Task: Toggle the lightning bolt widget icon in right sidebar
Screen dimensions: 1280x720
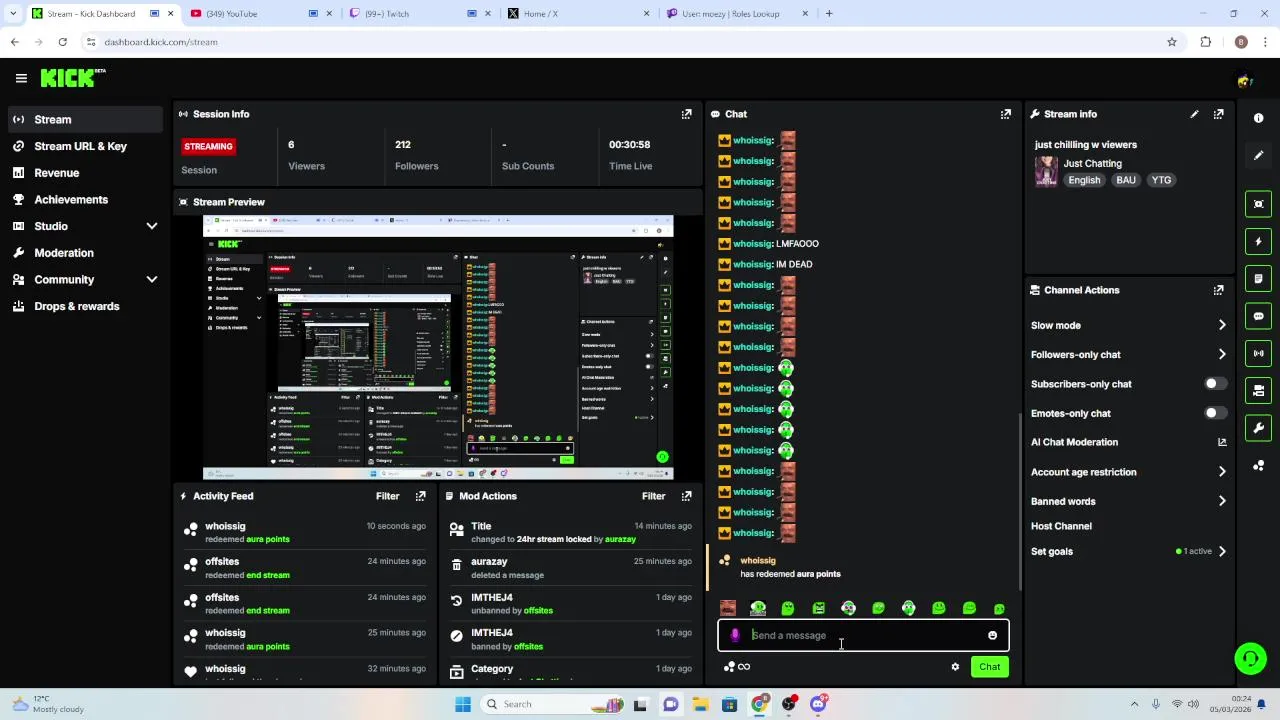Action: click(x=1258, y=241)
